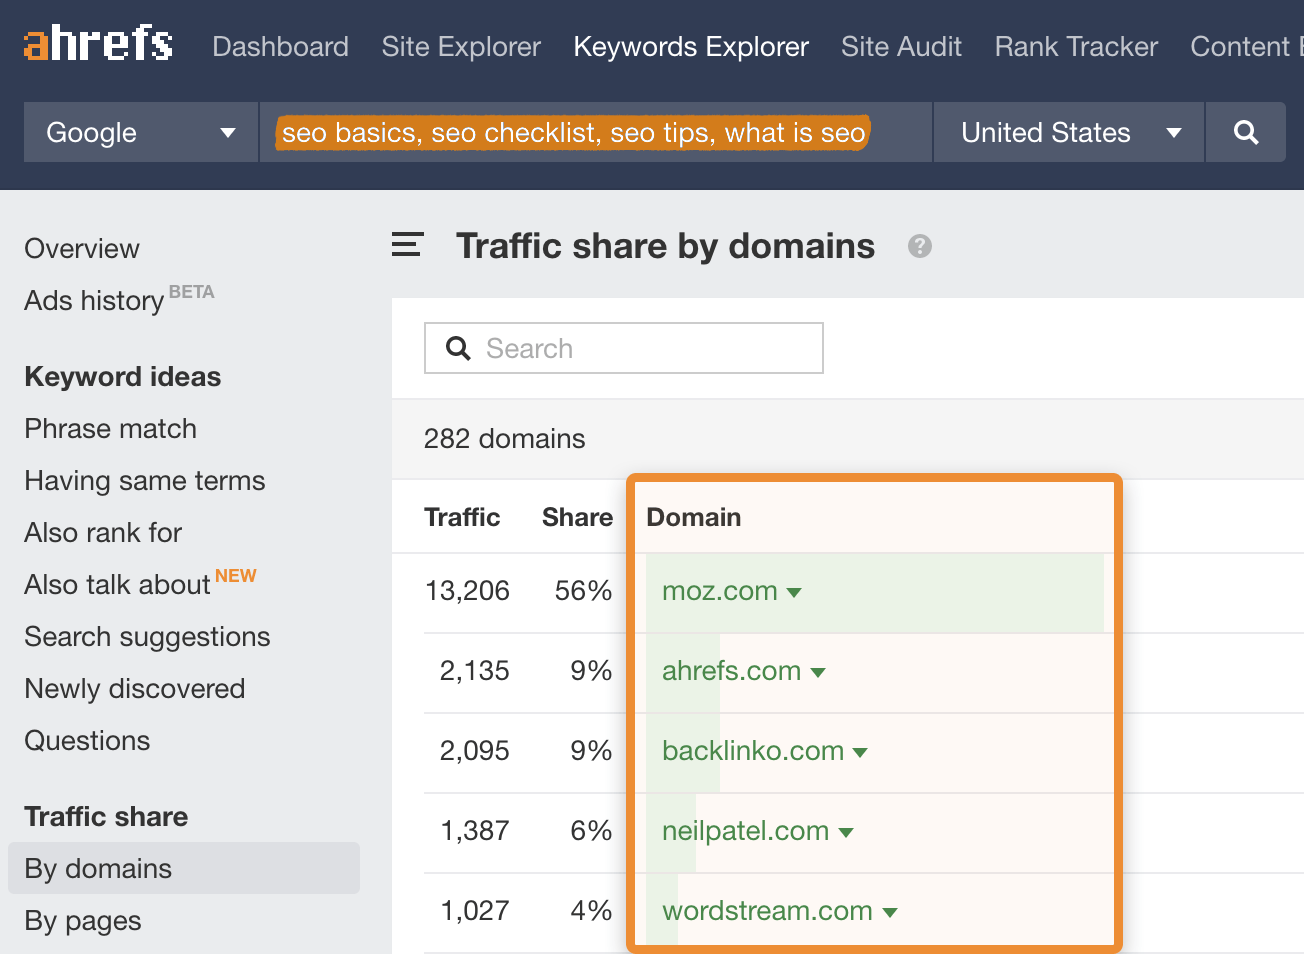Click the help question mark icon
This screenshot has width=1304, height=954.
click(x=919, y=246)
